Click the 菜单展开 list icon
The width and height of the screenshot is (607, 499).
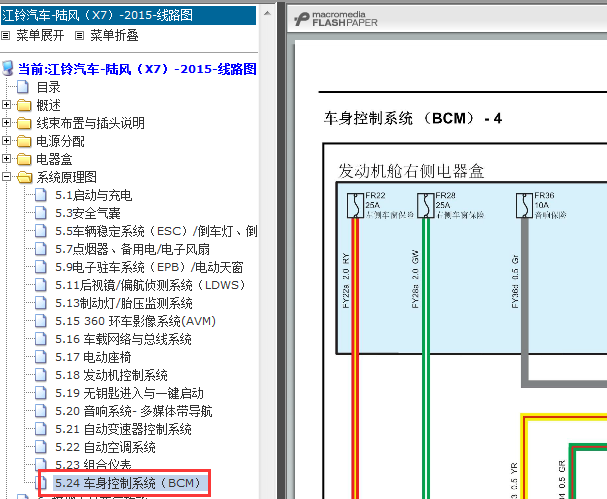pyautogui.click(x=5, y=36)
